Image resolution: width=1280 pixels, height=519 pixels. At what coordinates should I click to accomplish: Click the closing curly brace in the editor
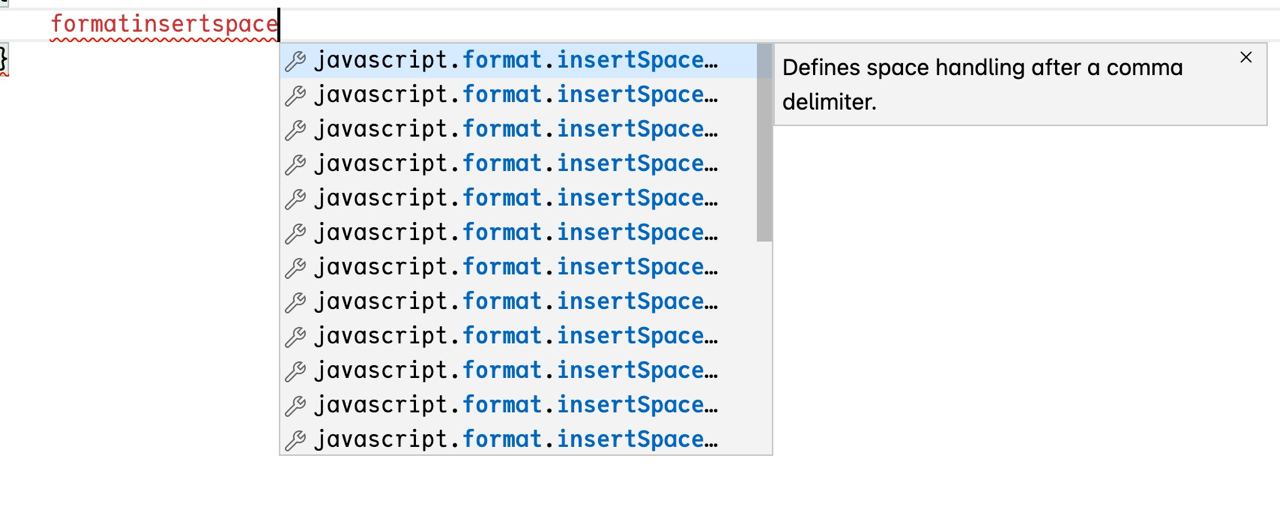point(4,60)
